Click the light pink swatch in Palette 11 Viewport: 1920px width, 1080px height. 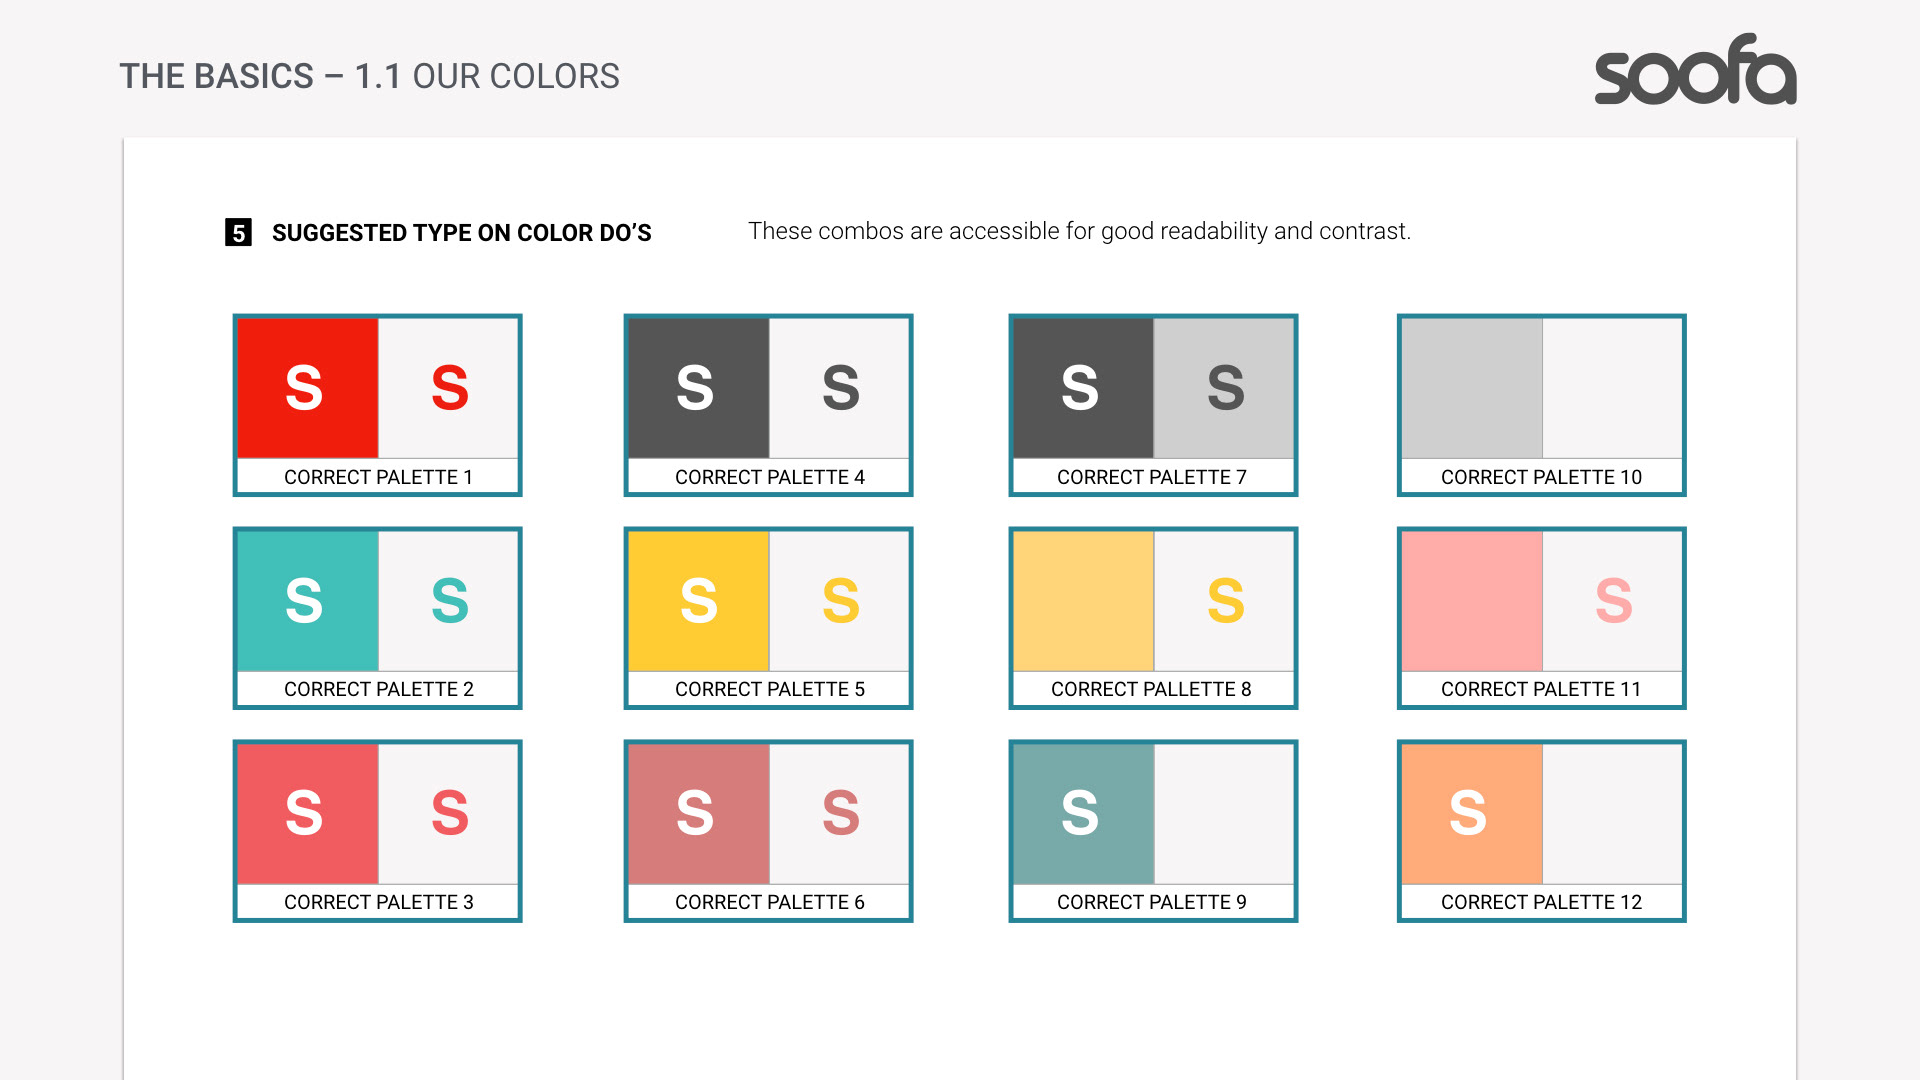[1471, 600]
